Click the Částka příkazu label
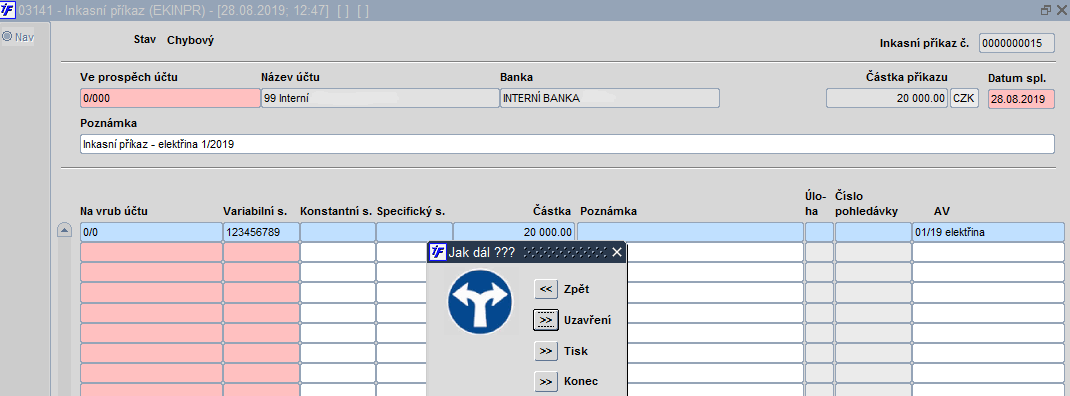The height and width of the screenshot is (396, 1070). [x=906, y=77]
